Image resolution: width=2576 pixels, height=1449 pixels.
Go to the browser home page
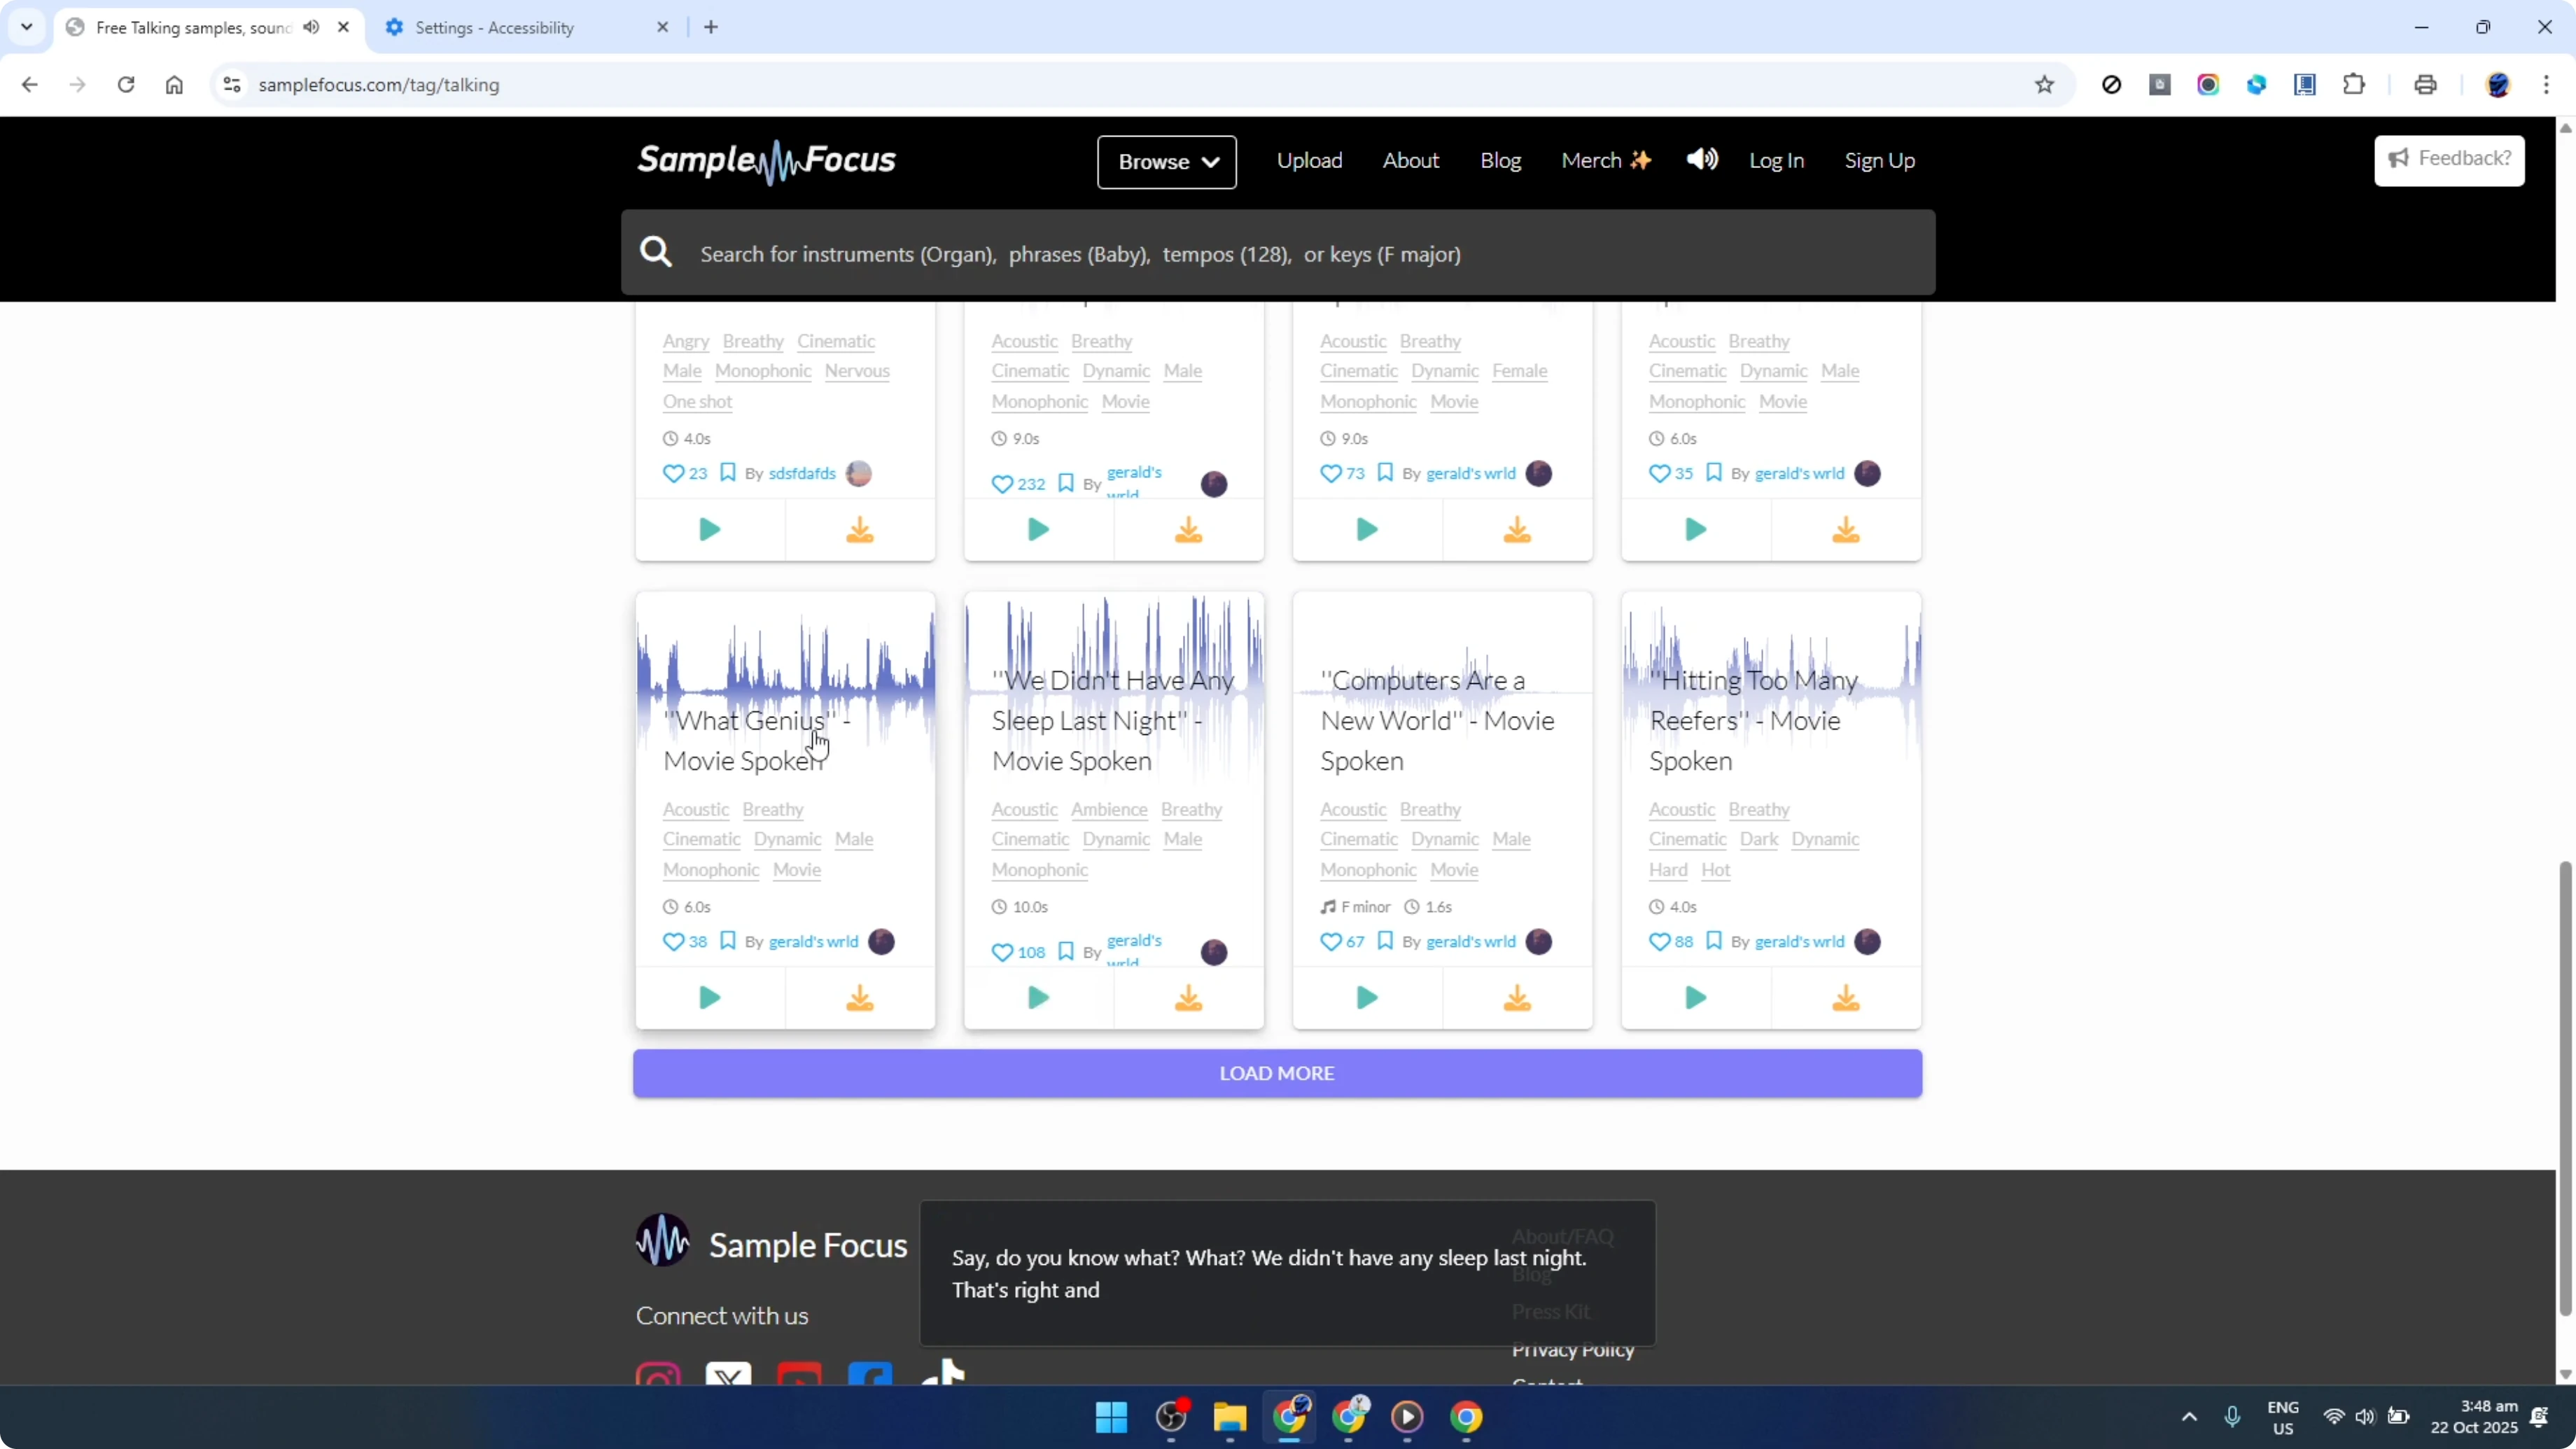tap(174, 85)
